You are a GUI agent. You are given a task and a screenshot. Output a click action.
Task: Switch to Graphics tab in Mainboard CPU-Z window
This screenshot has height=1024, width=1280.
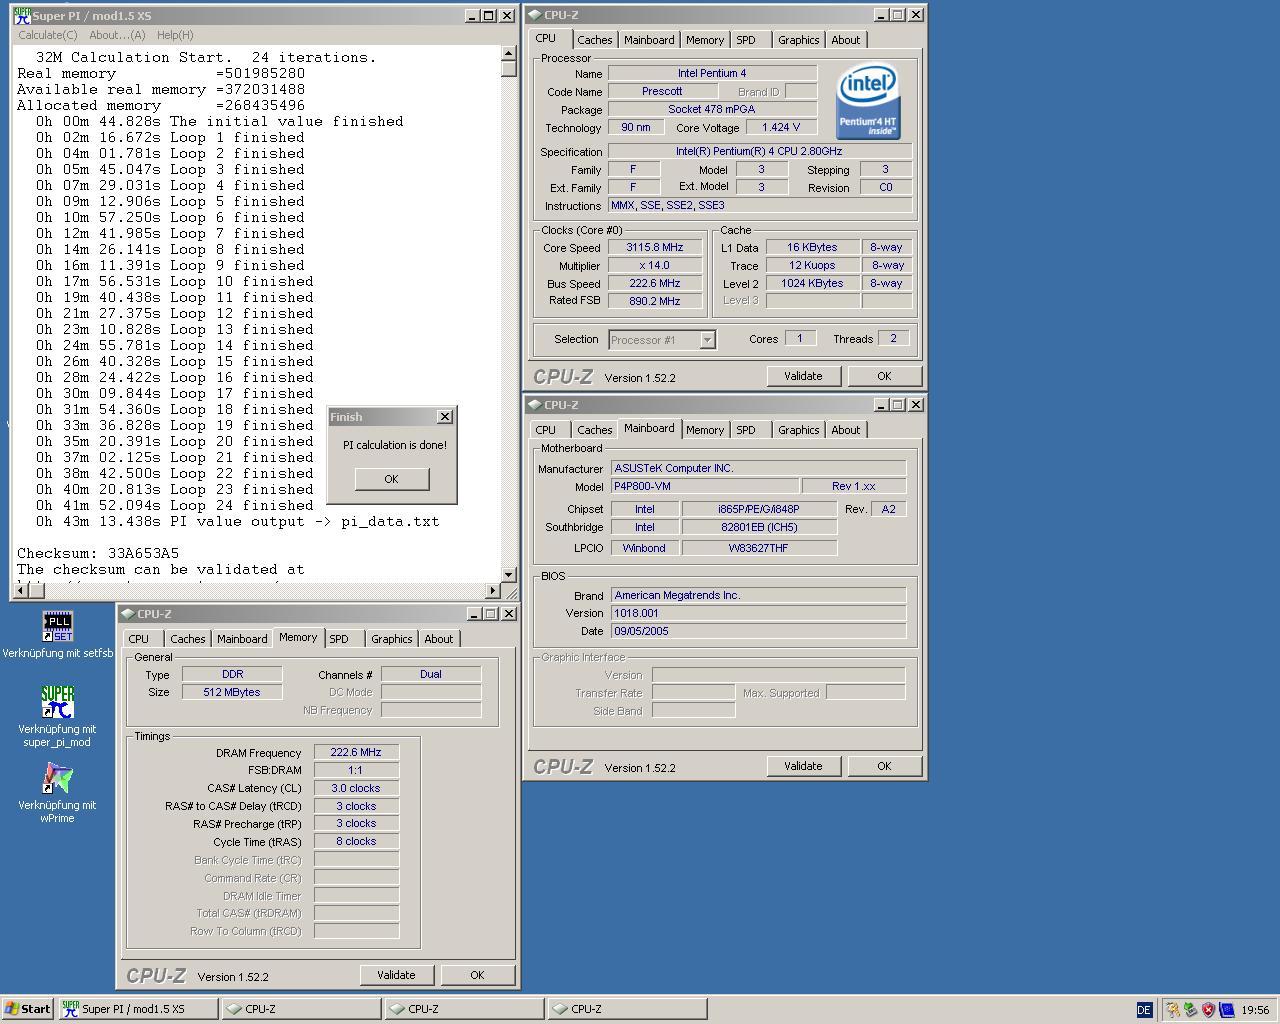798,430
